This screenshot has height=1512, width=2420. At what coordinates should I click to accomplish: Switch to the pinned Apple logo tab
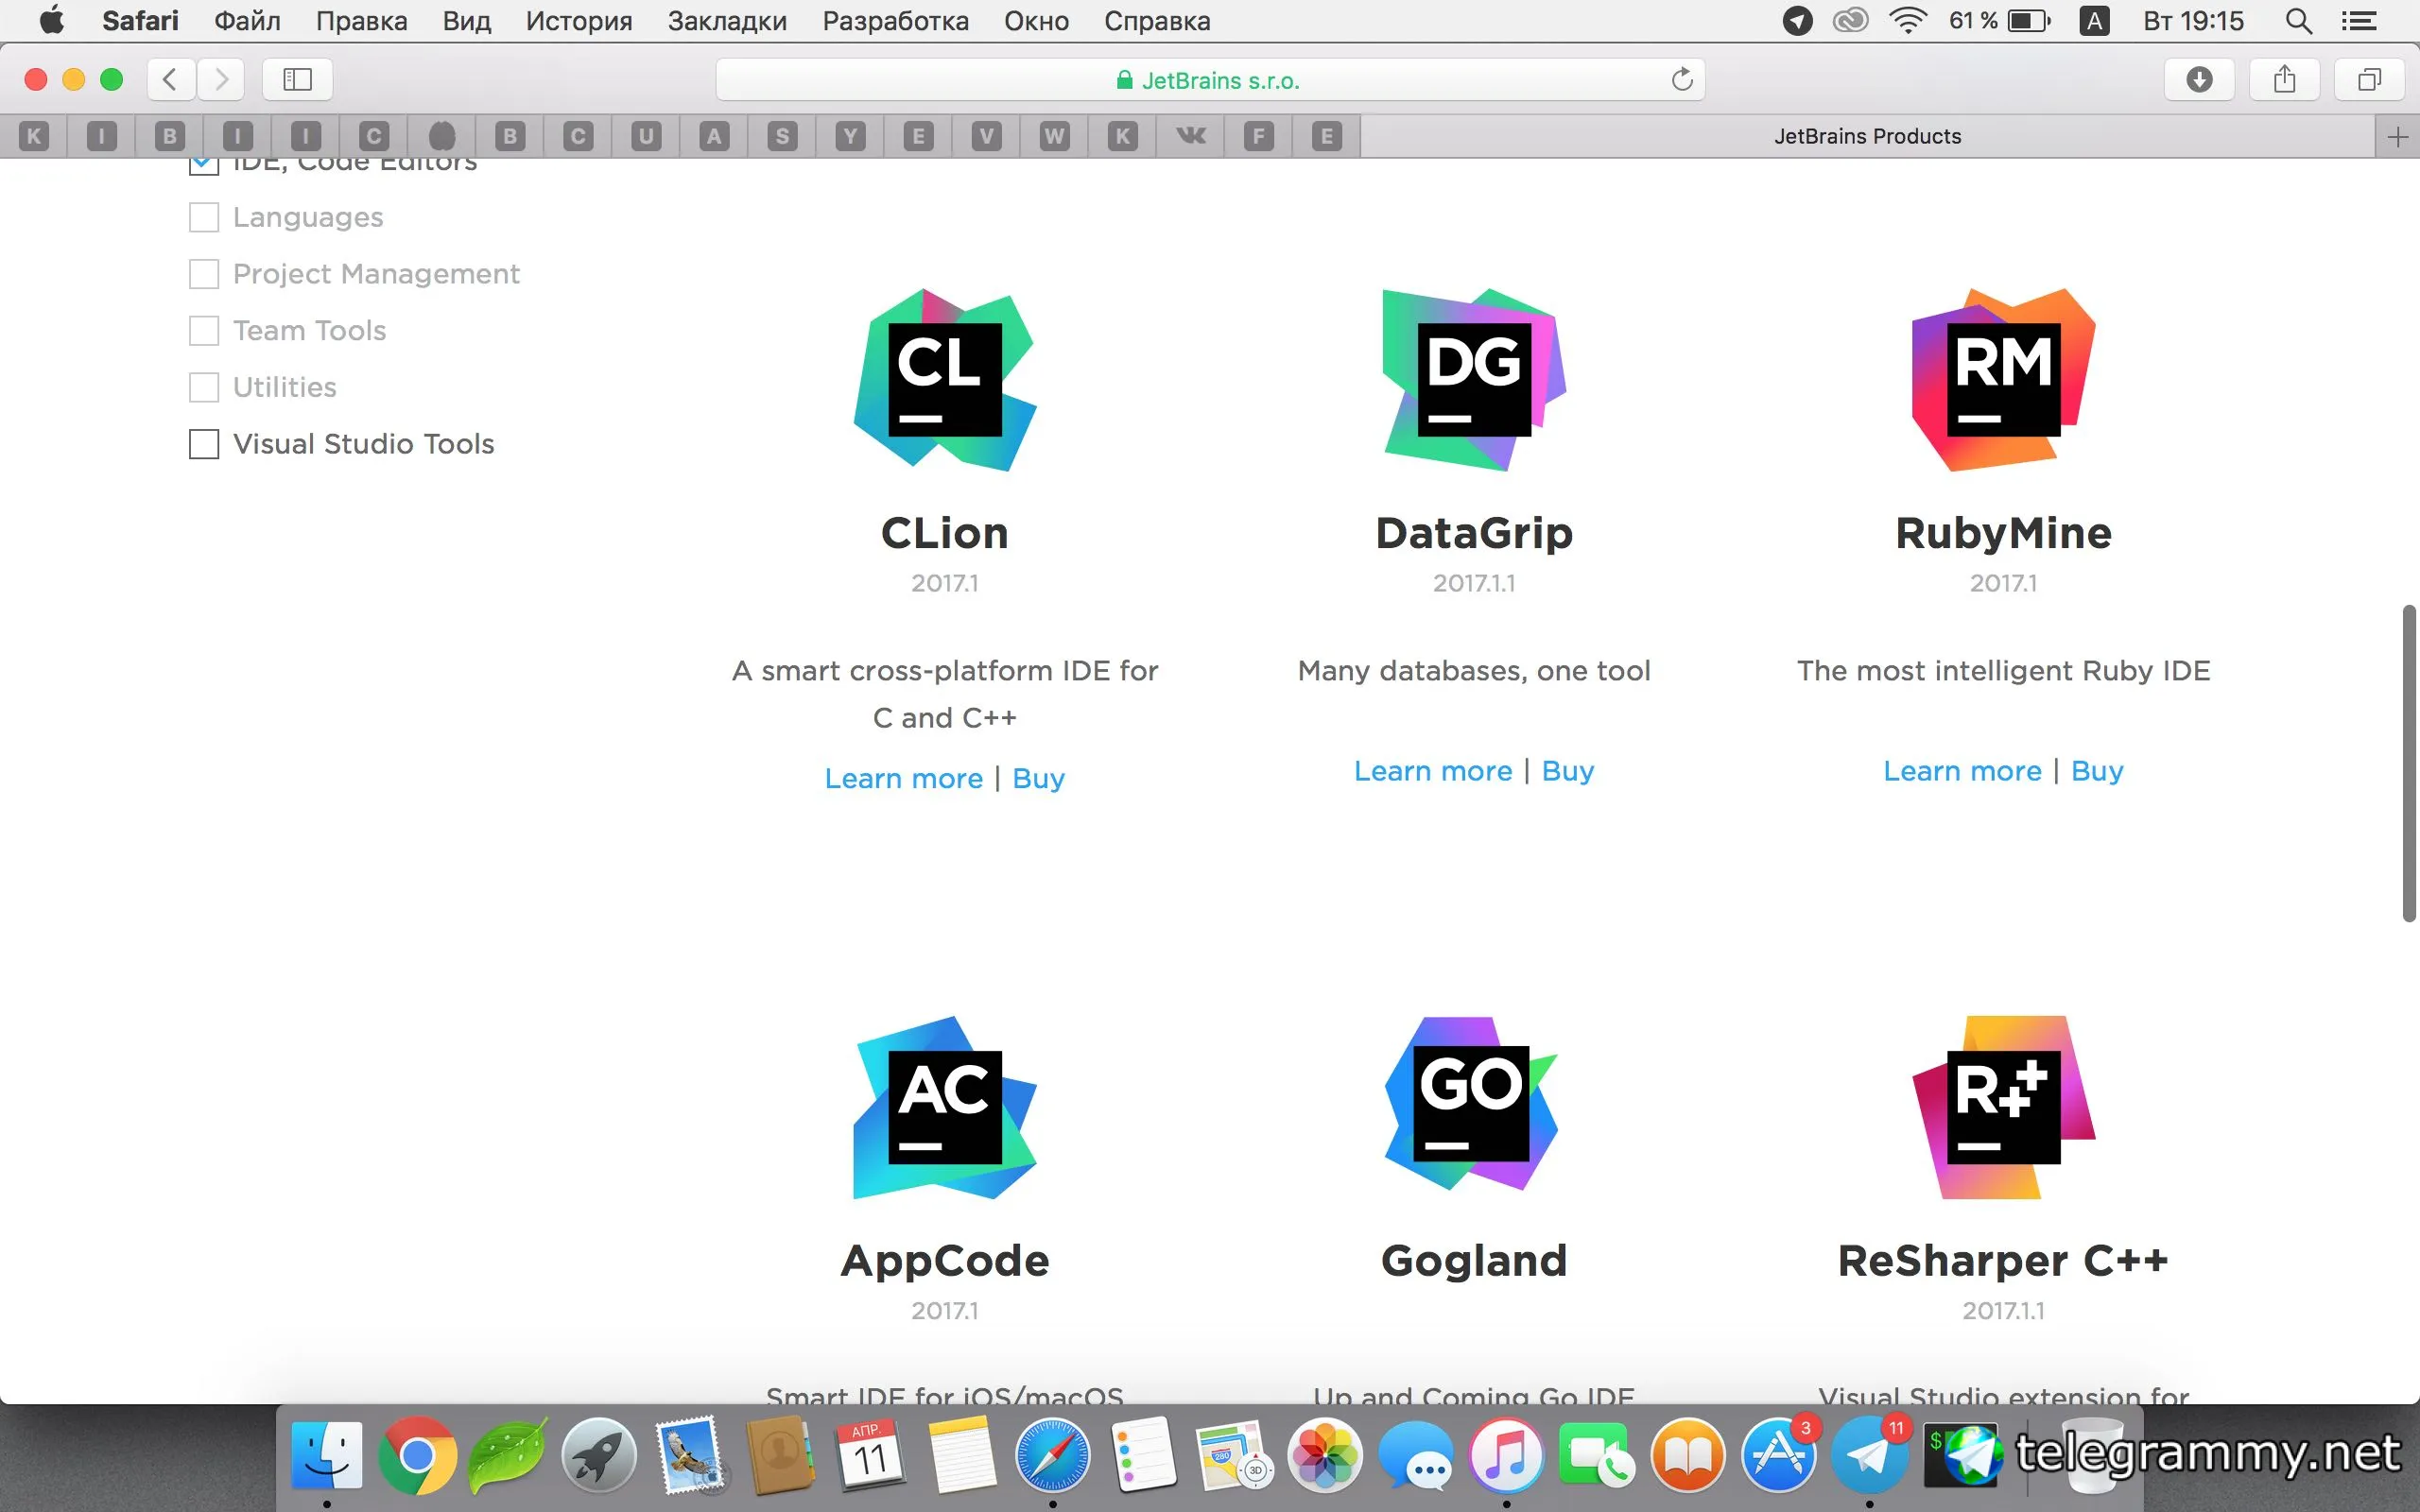pyautogui.click(x=442, y=136)
